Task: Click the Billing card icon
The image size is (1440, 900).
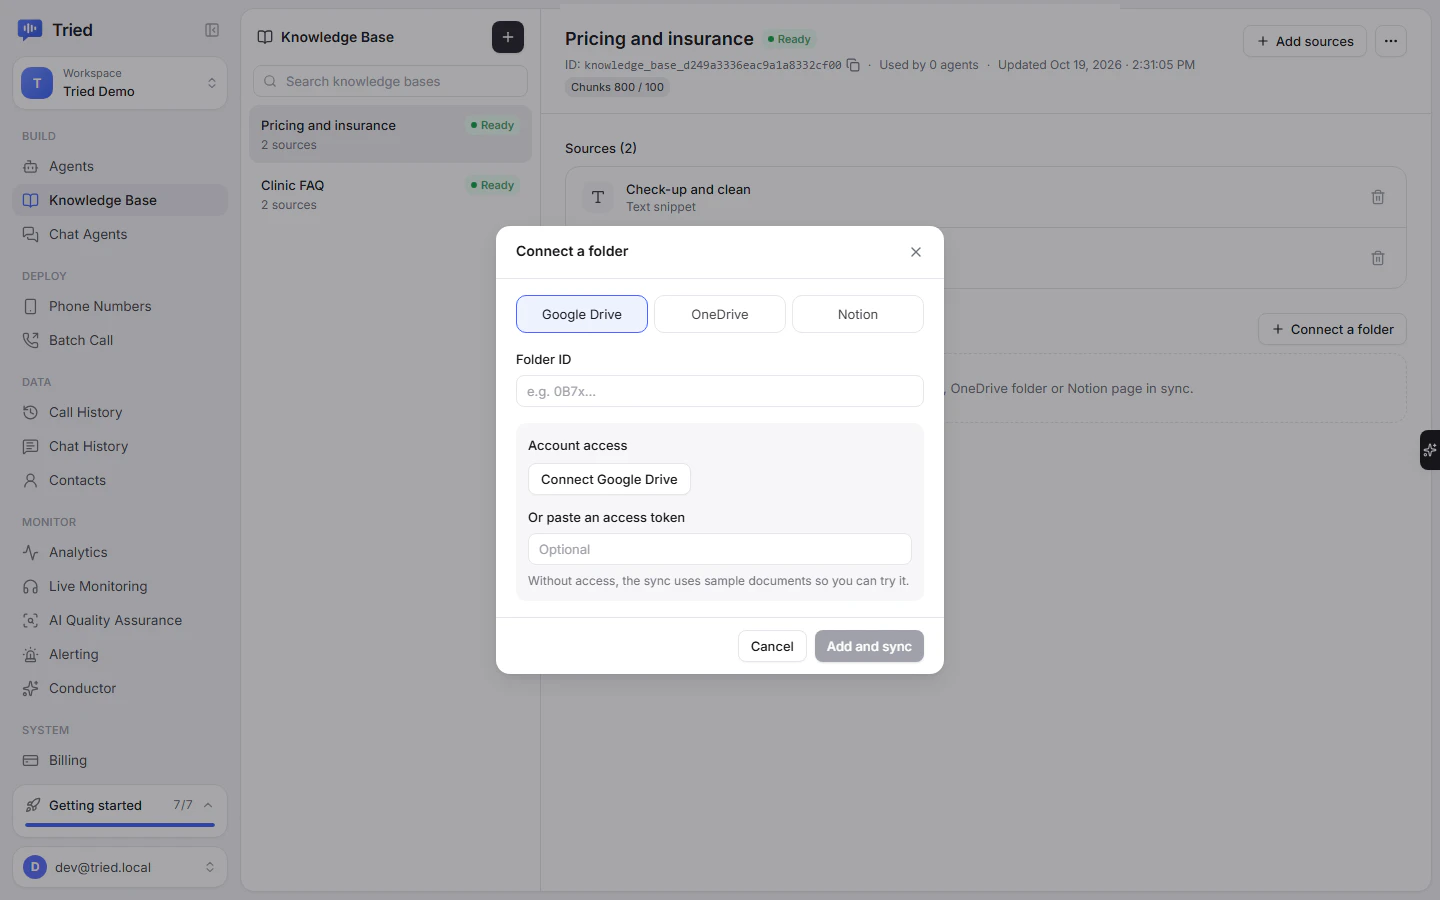Action: click(31, 760)
